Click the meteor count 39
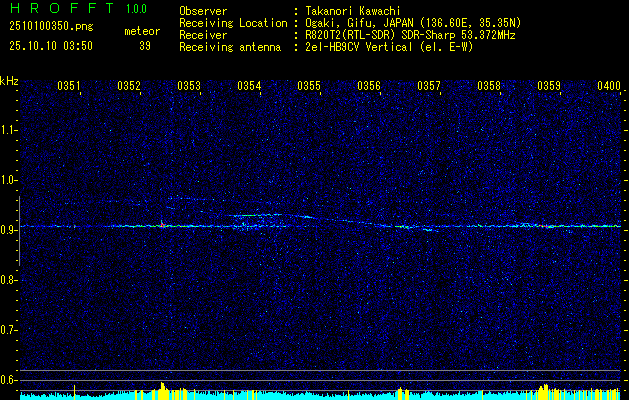Screen dimensions: 629x400 (x=145, y=46)
